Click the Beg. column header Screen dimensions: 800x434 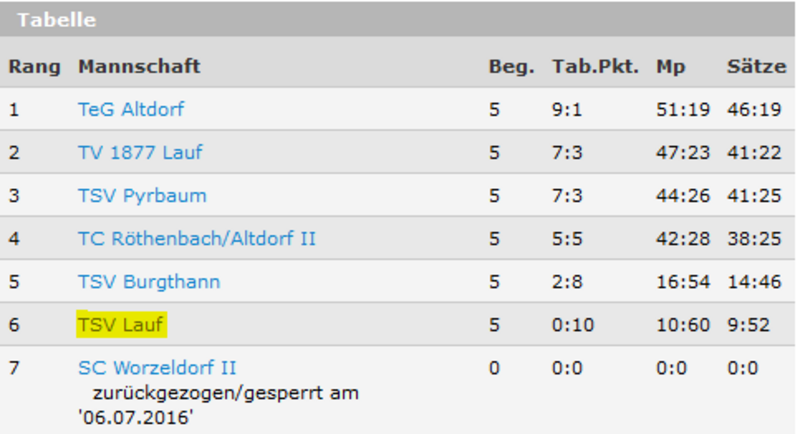tap(508, 67)
